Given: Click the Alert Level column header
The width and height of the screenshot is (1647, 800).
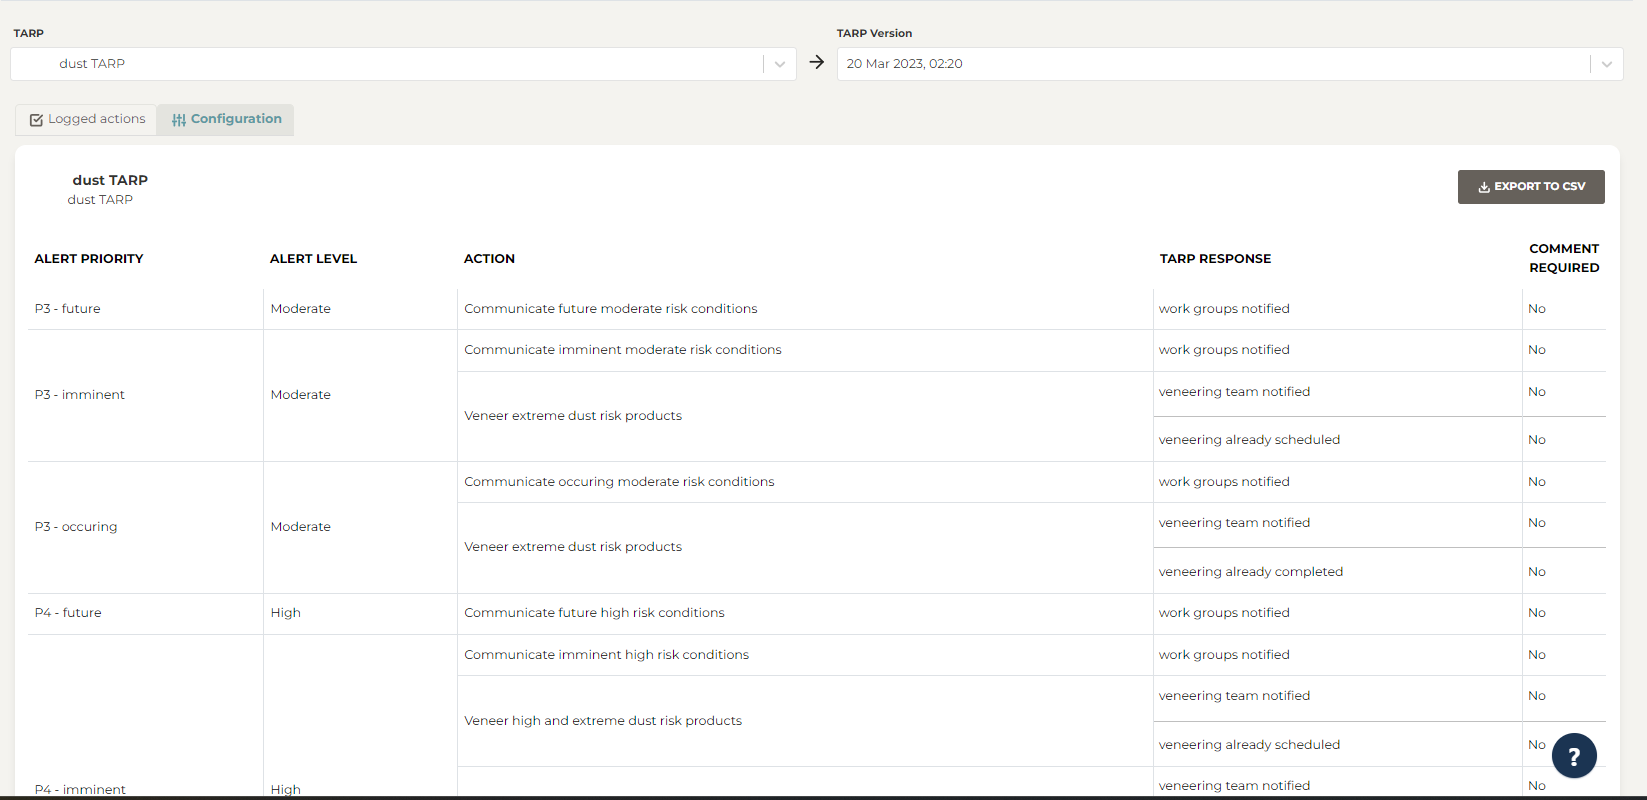Looking at the screenshot, I should coord(313,259).
